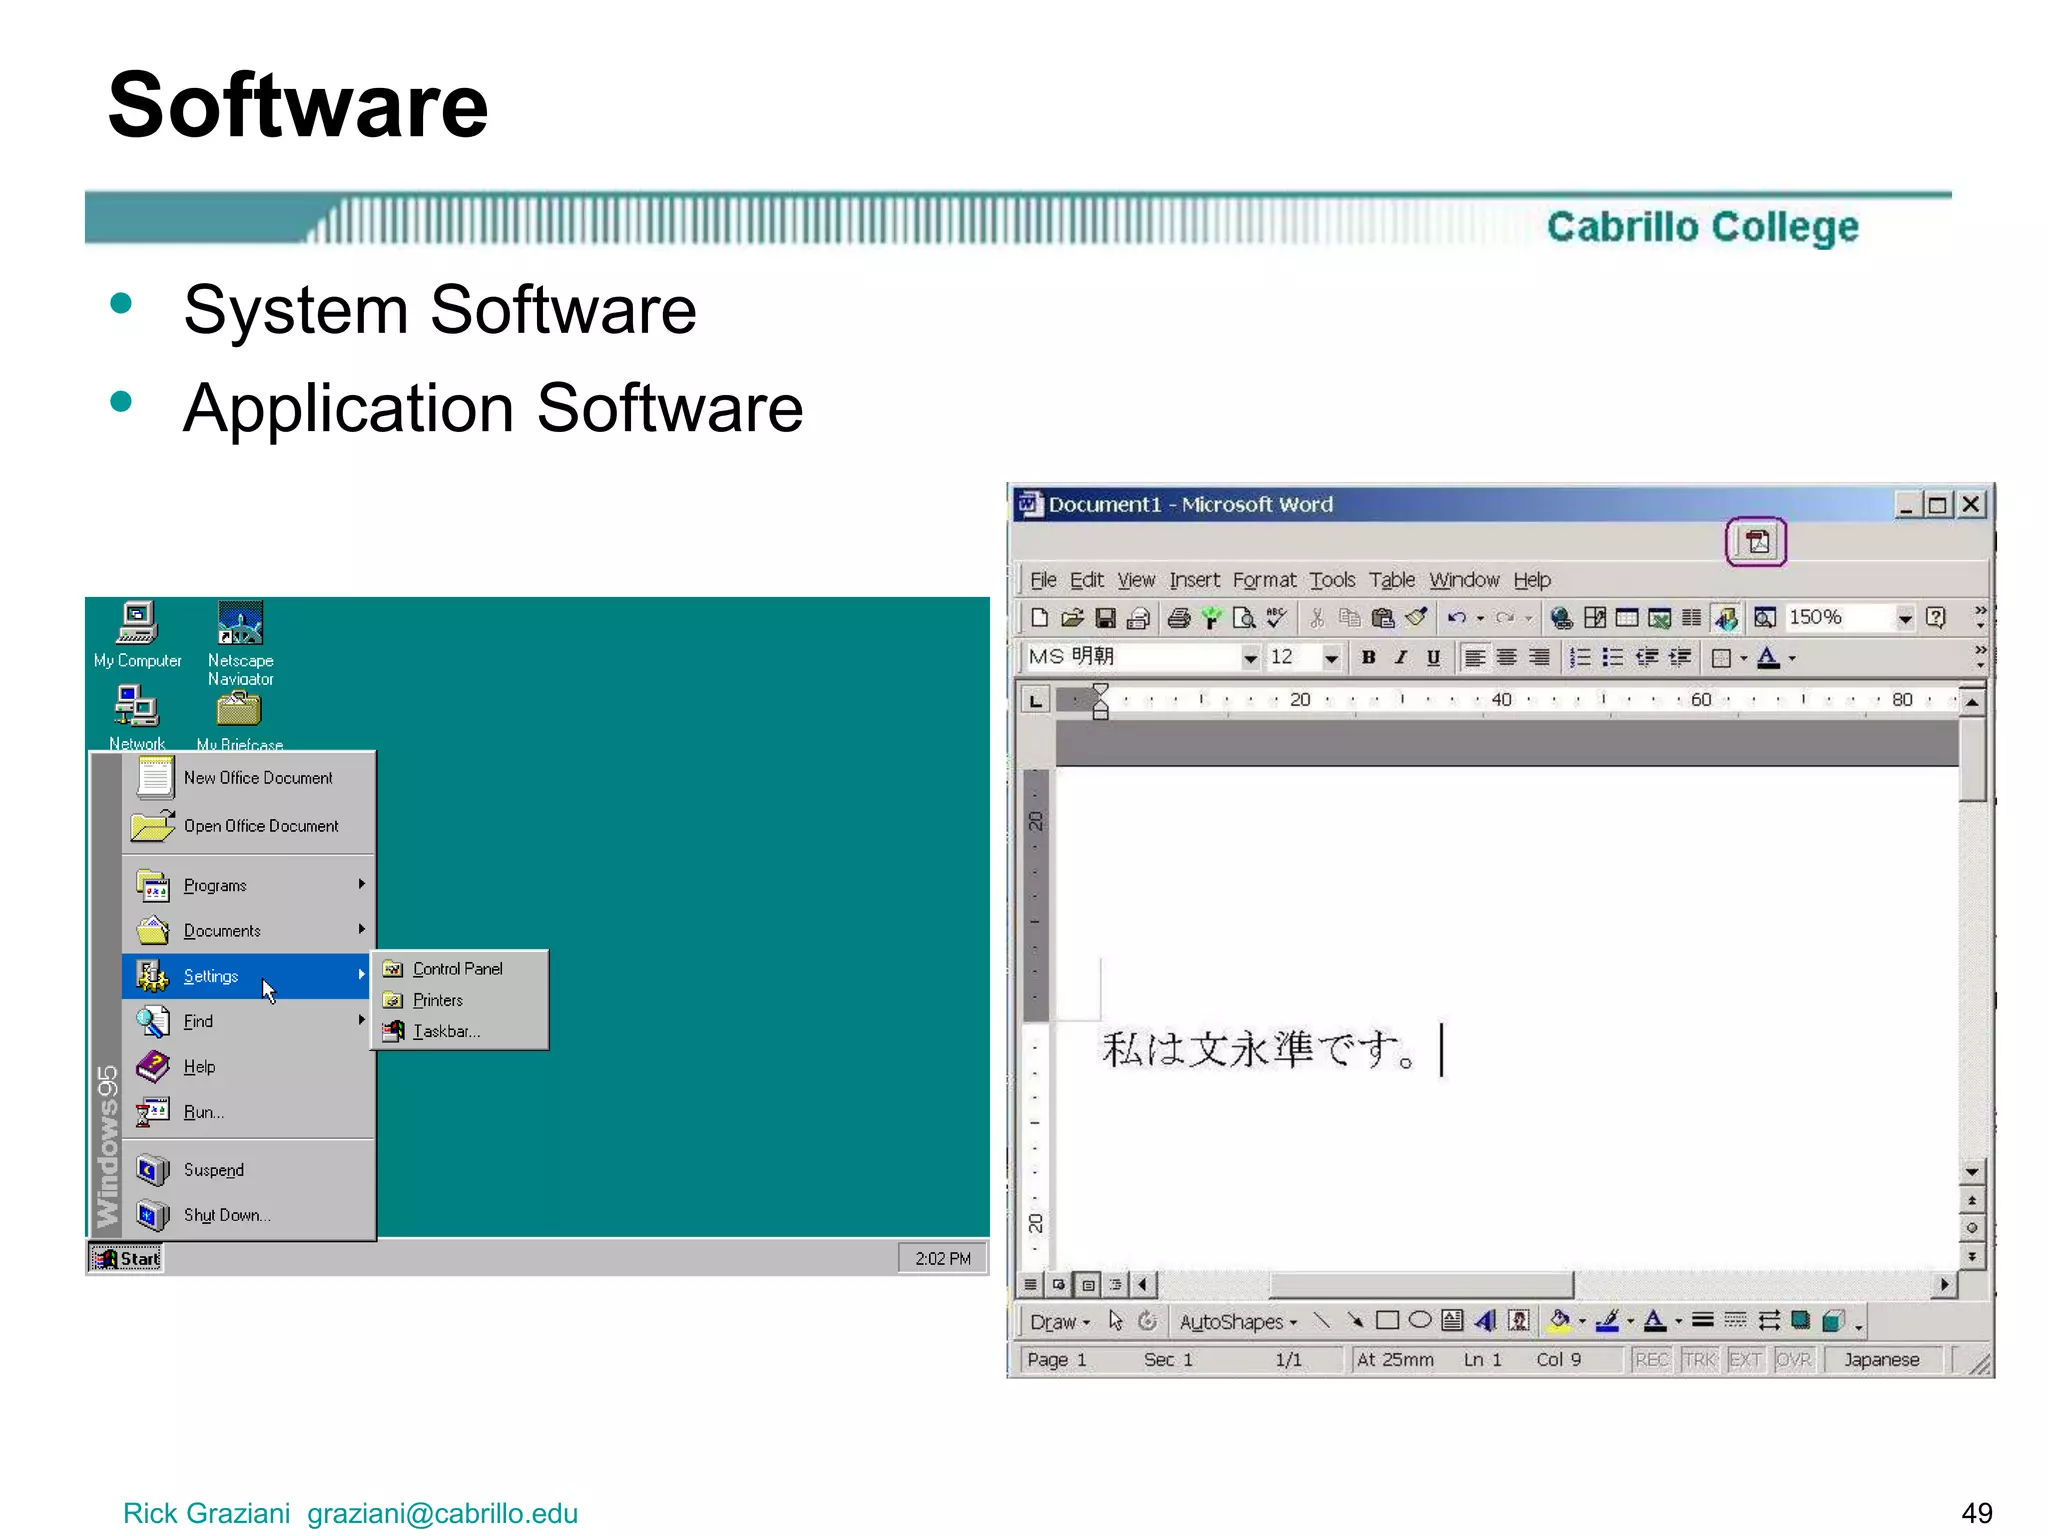Viewport: 2048px width, 1536px height.
Task: Toggle the Drawing toolbar button in Standard toolbar
Action: [1726, 618]
